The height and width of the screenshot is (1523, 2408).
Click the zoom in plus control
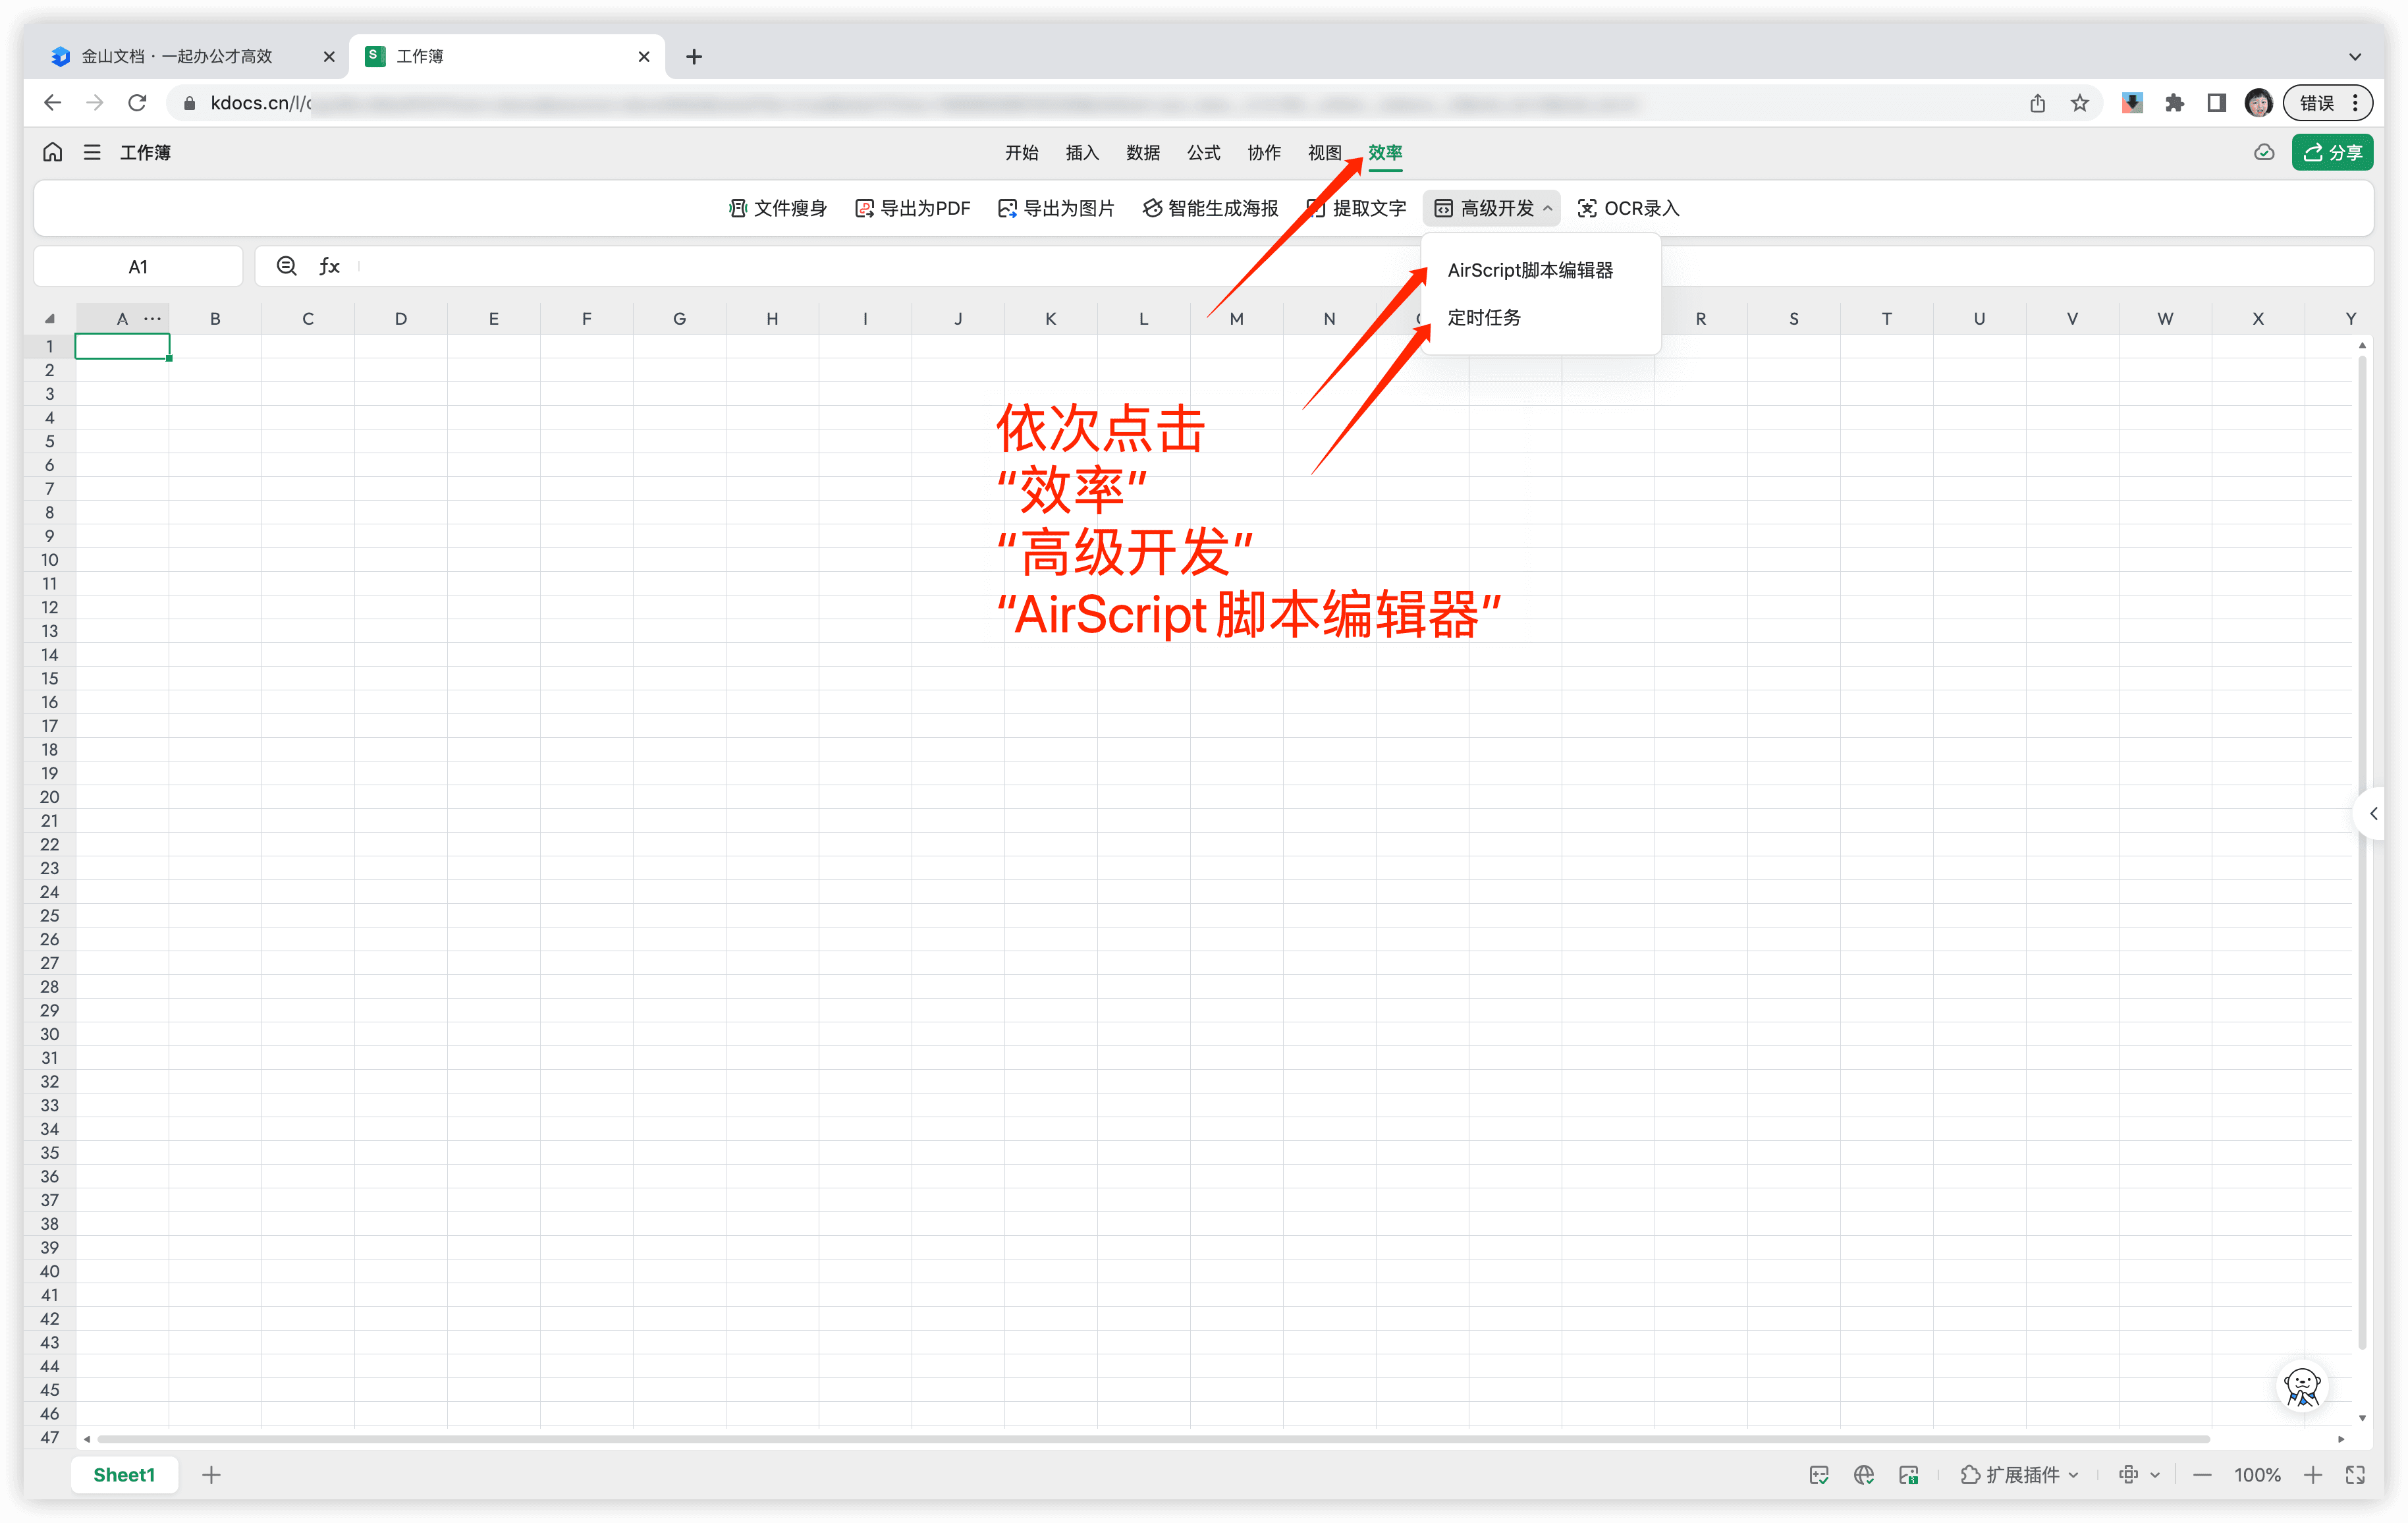point(2312,1475)
